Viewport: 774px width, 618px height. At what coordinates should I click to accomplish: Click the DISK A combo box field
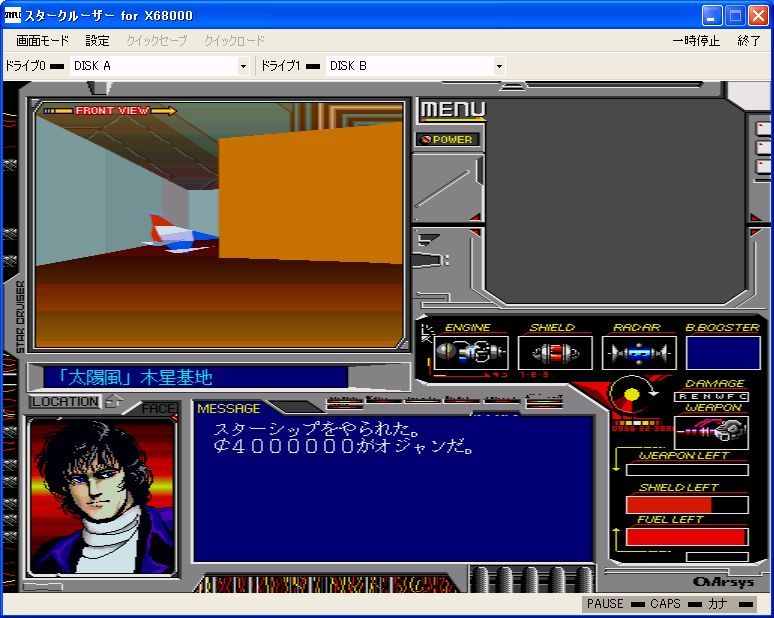(159, 66)
